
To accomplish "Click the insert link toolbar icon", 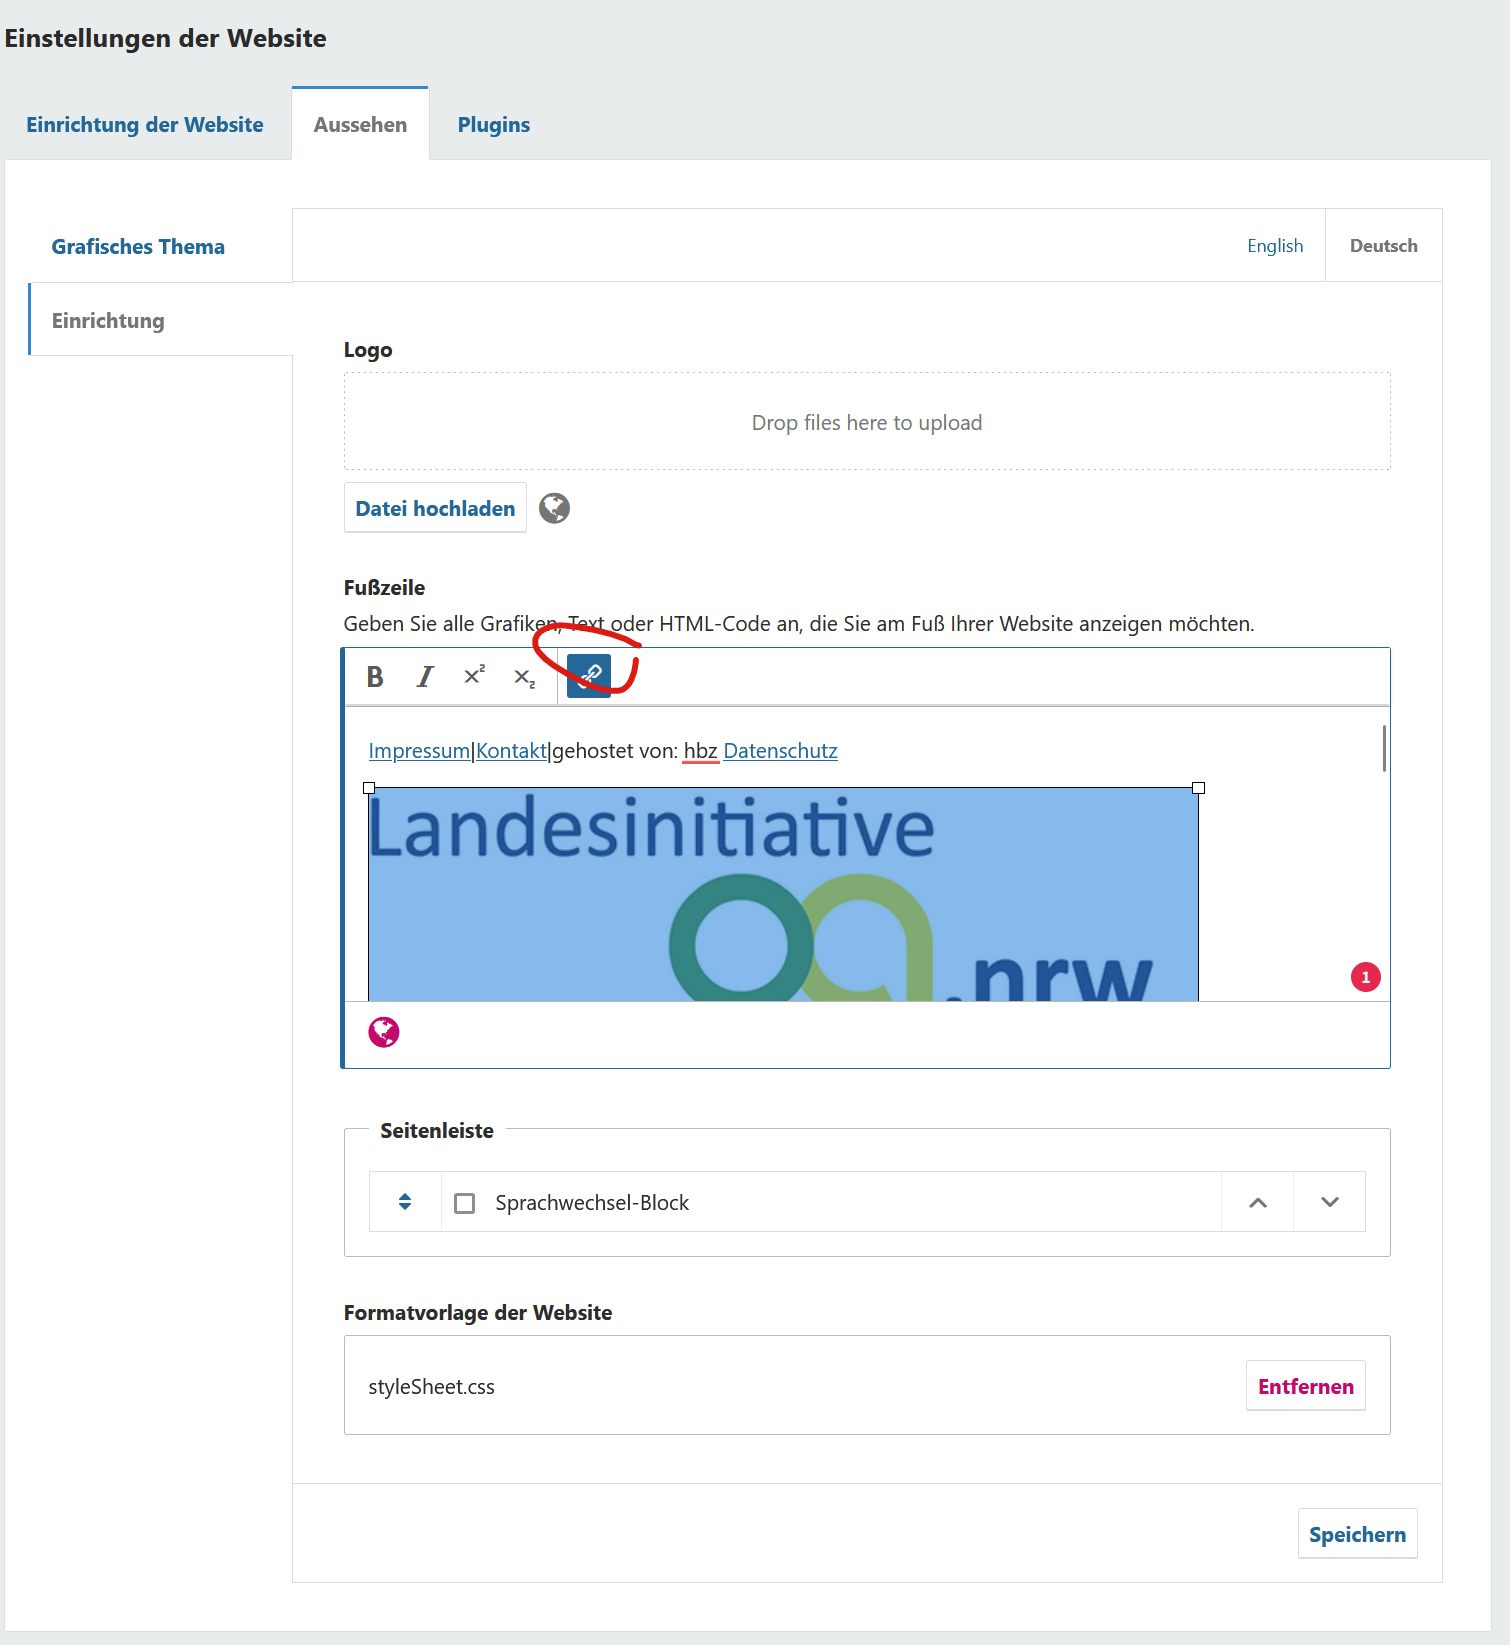I will [589, 676].
